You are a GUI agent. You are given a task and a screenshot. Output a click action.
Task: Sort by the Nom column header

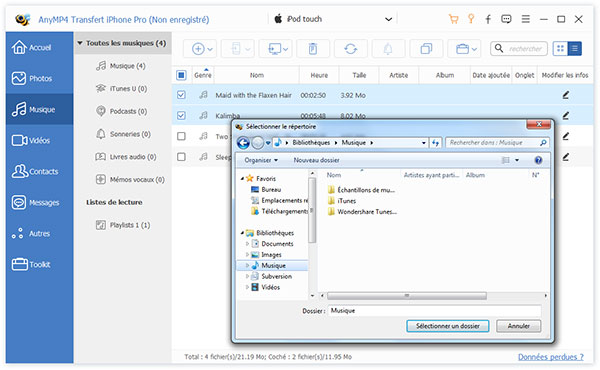[256, 75]
